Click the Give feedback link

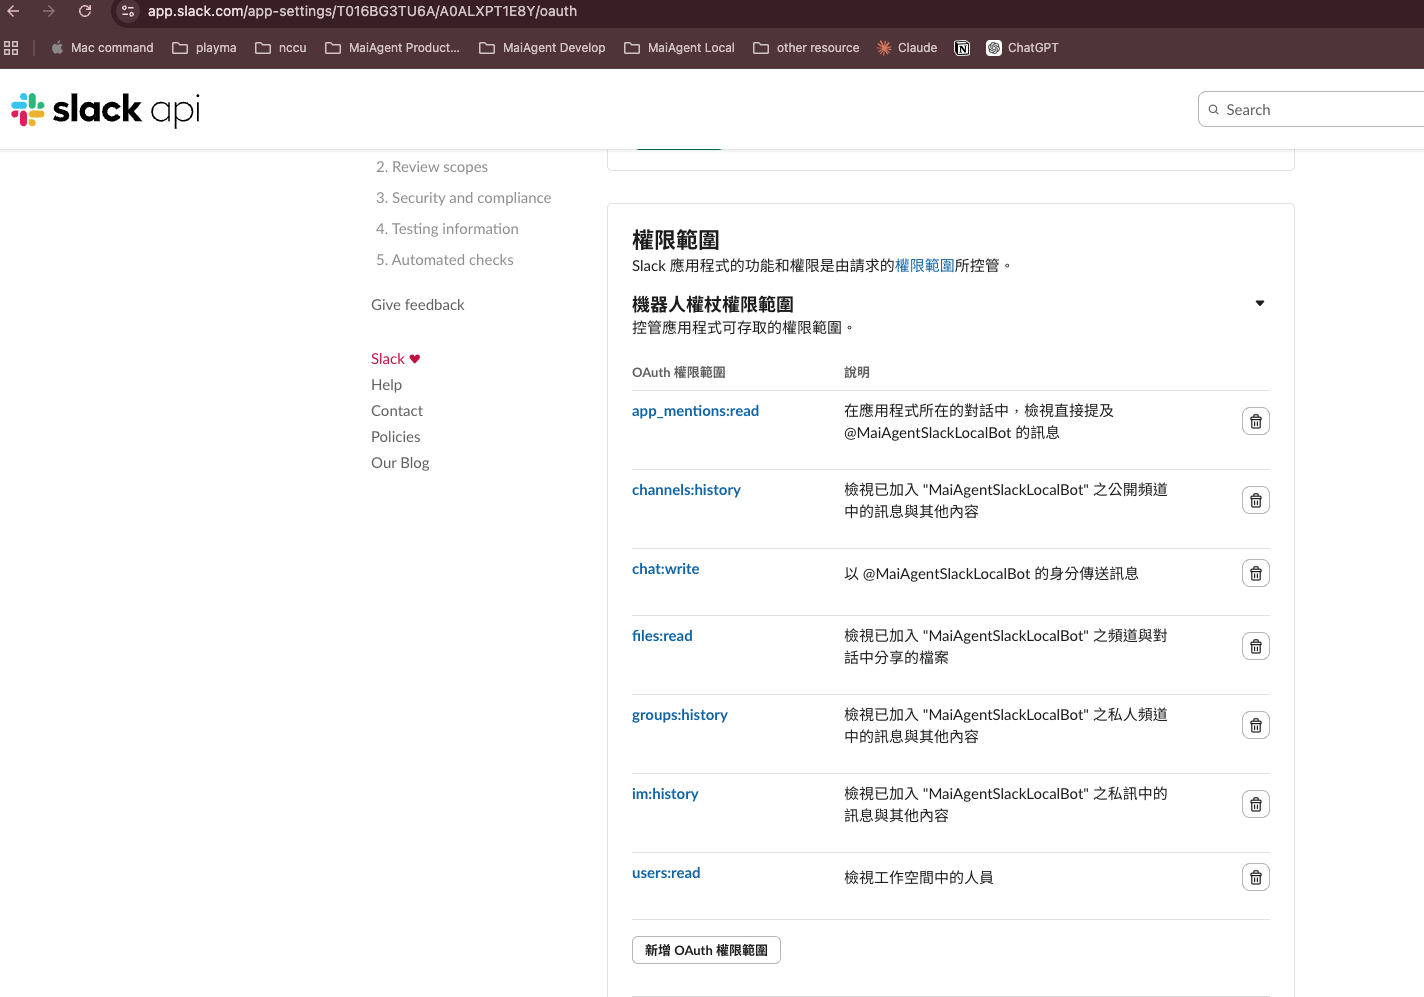(417, 305)
